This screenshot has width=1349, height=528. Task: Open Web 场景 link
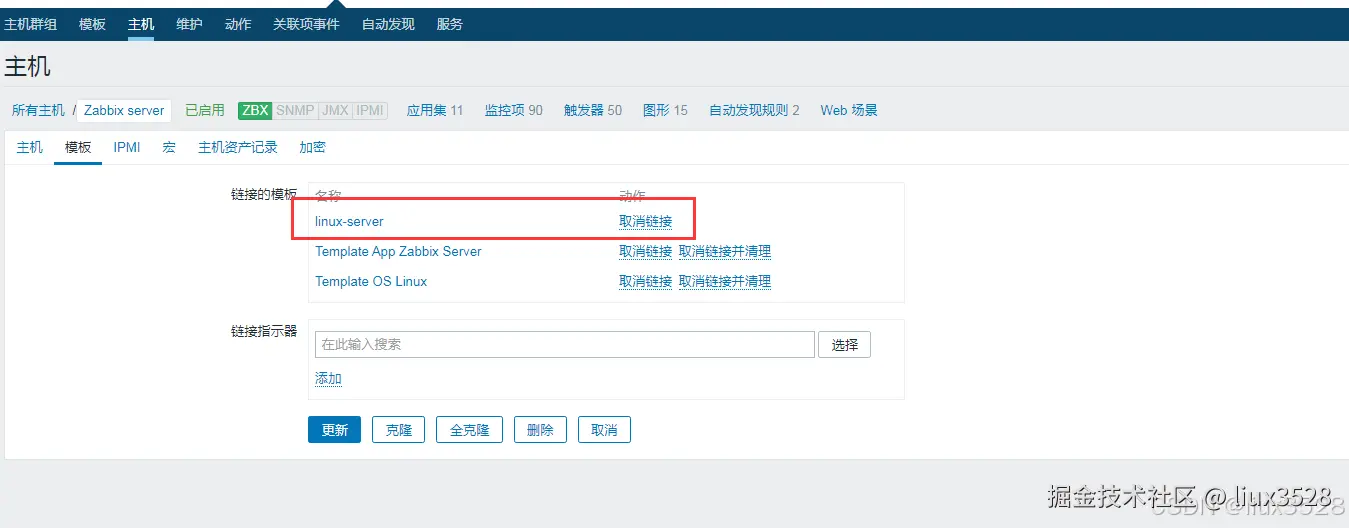pyautogui.click(x=849, y=110)
